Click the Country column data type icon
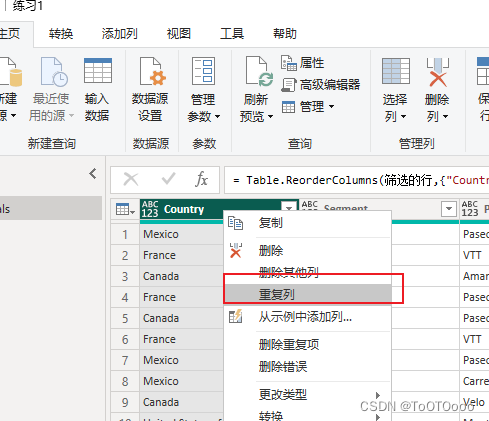Screen dimensions: 489x421 pos(150,209)
